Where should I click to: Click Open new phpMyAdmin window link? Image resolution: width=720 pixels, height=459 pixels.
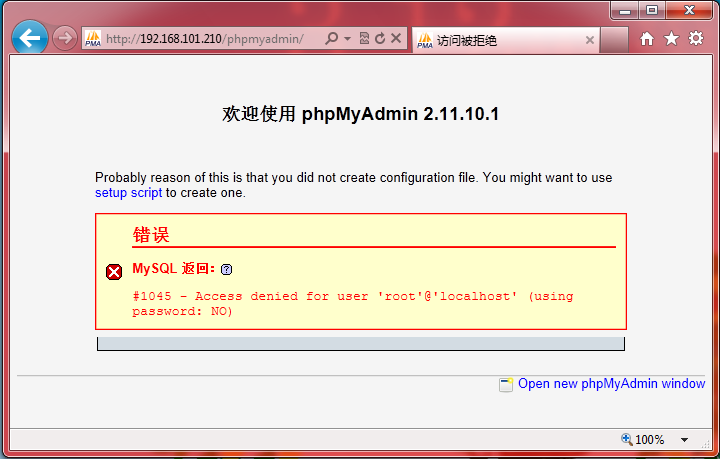pos(612,384)
